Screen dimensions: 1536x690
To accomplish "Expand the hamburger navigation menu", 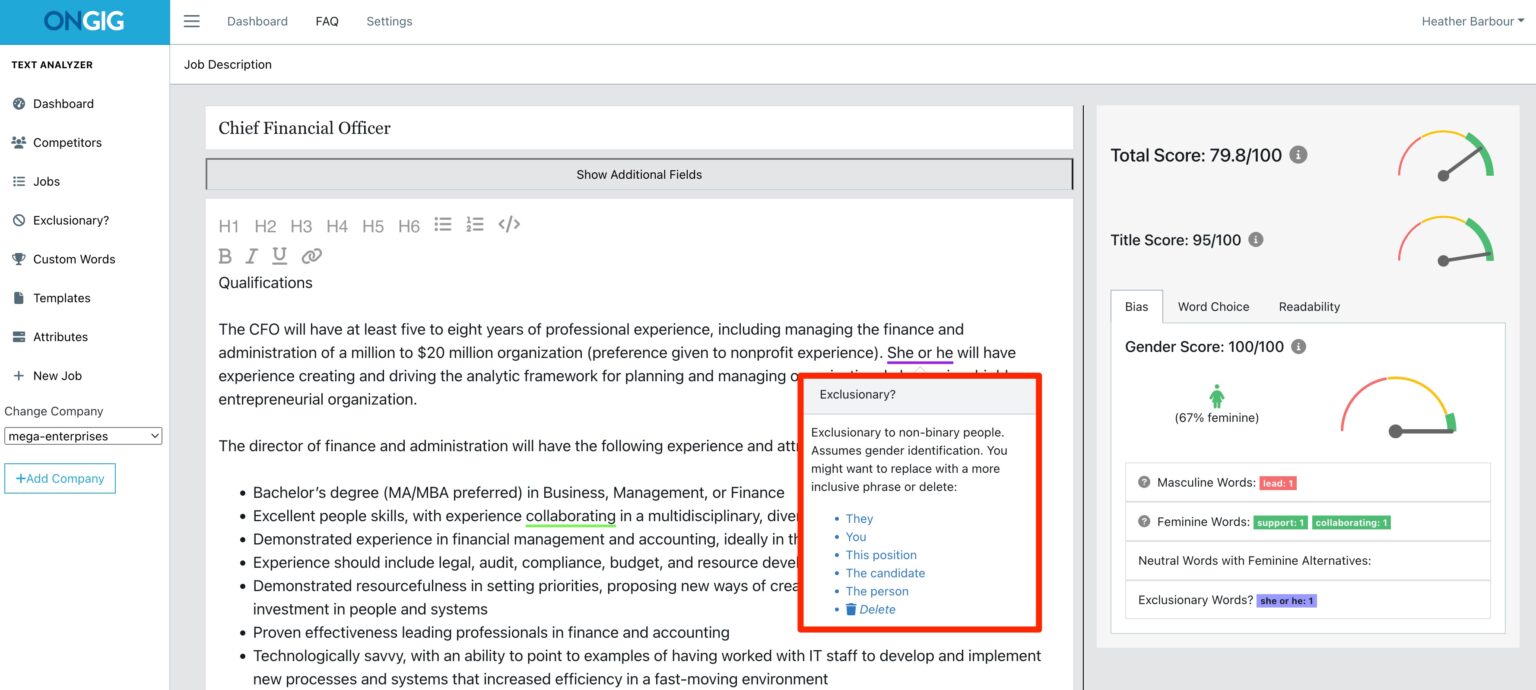I will point(191,20).
